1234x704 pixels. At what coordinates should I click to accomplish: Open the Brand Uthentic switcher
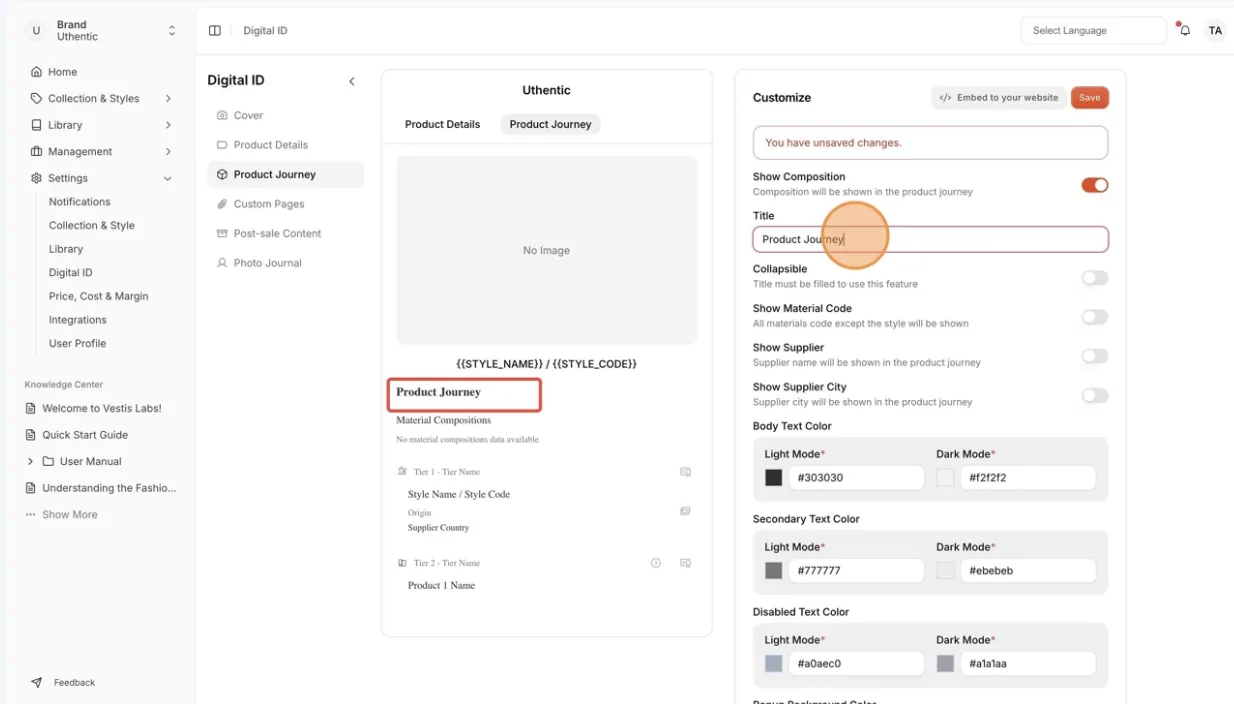click(101, 31)
